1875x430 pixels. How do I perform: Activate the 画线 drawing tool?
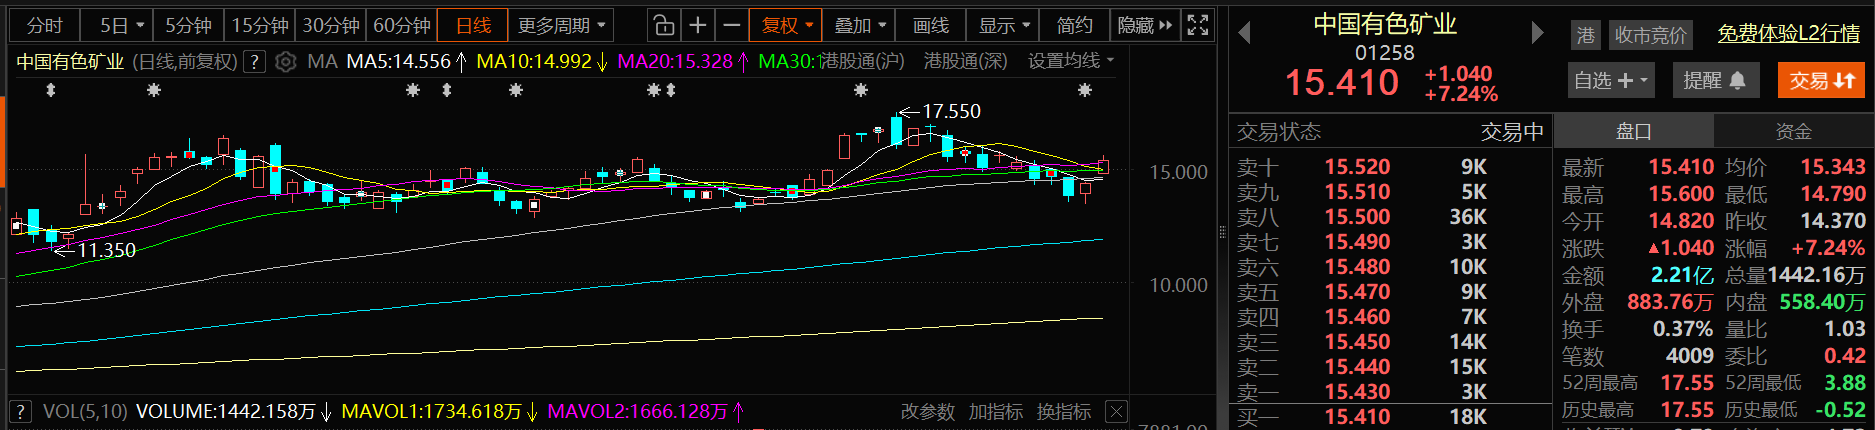tap(931, 26)
